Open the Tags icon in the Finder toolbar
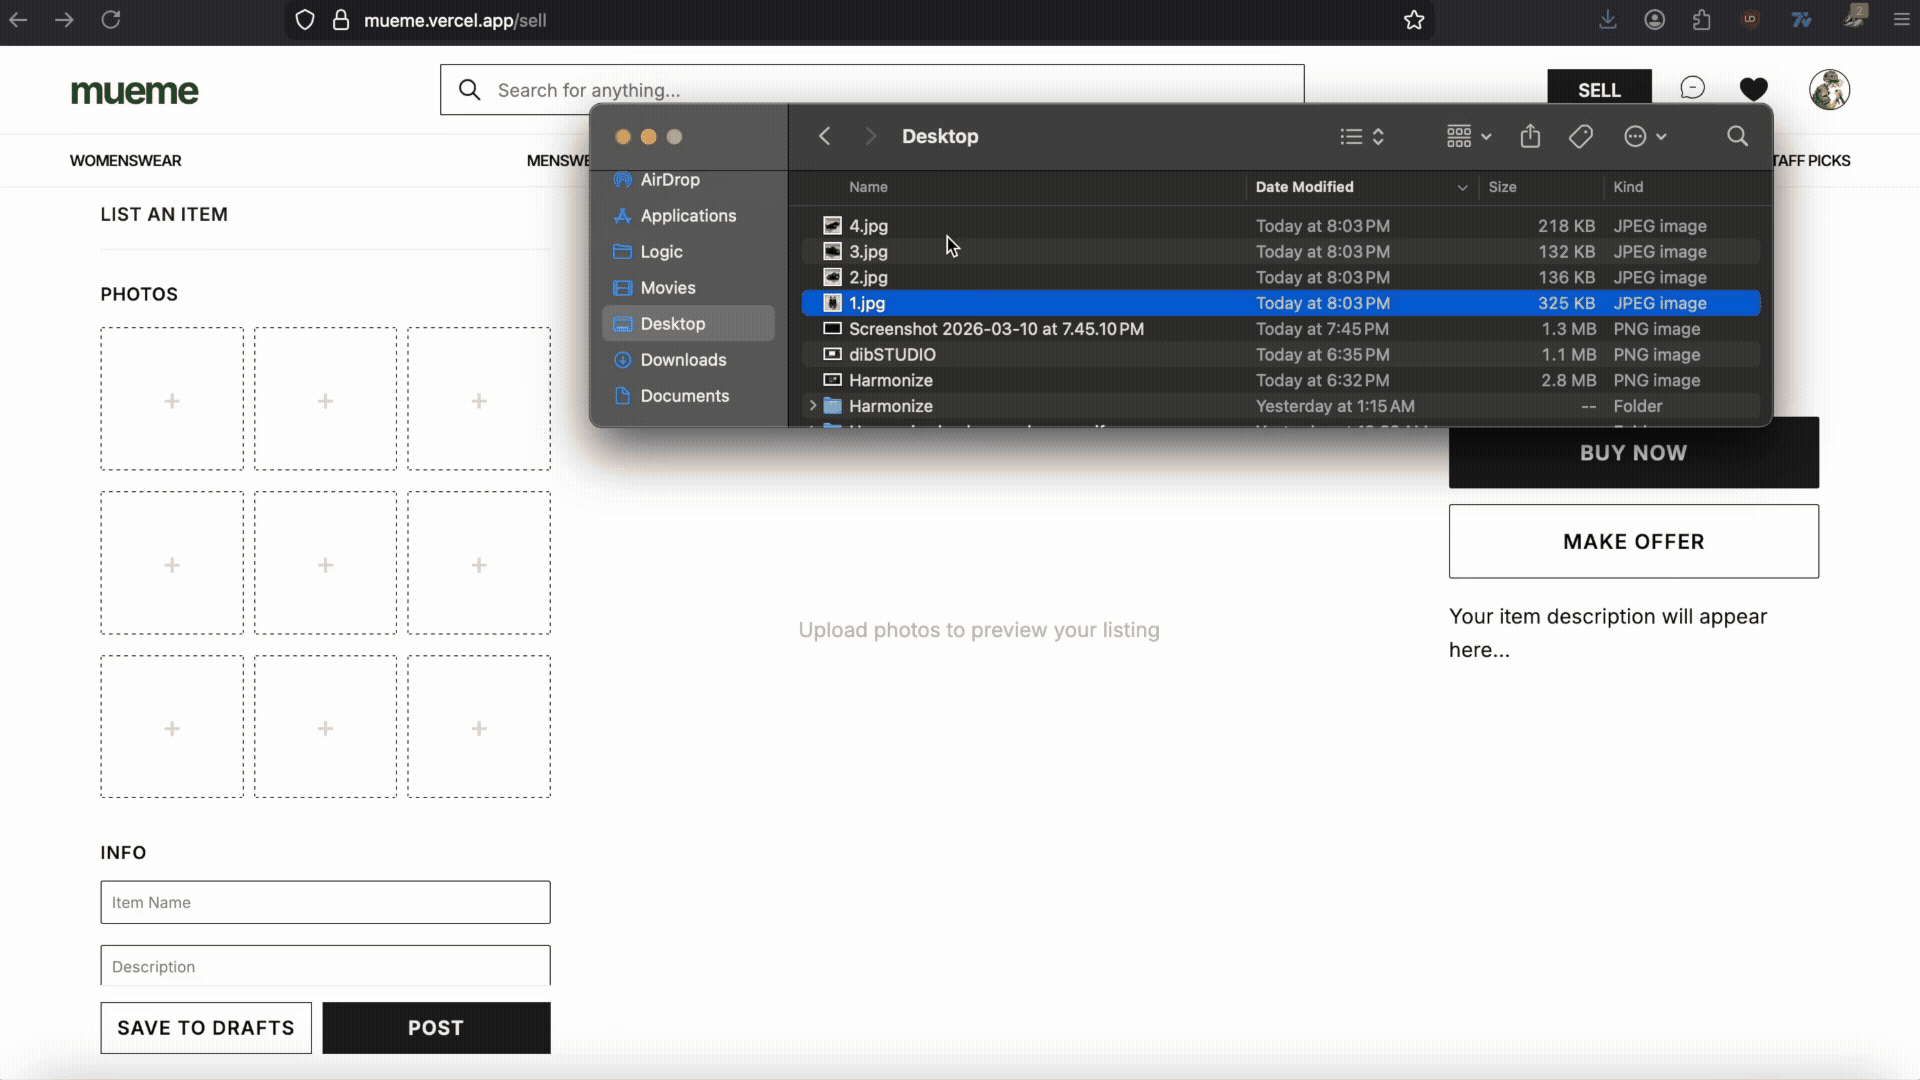This screenshot has height=1080, width=1920. pos(1580,136)
